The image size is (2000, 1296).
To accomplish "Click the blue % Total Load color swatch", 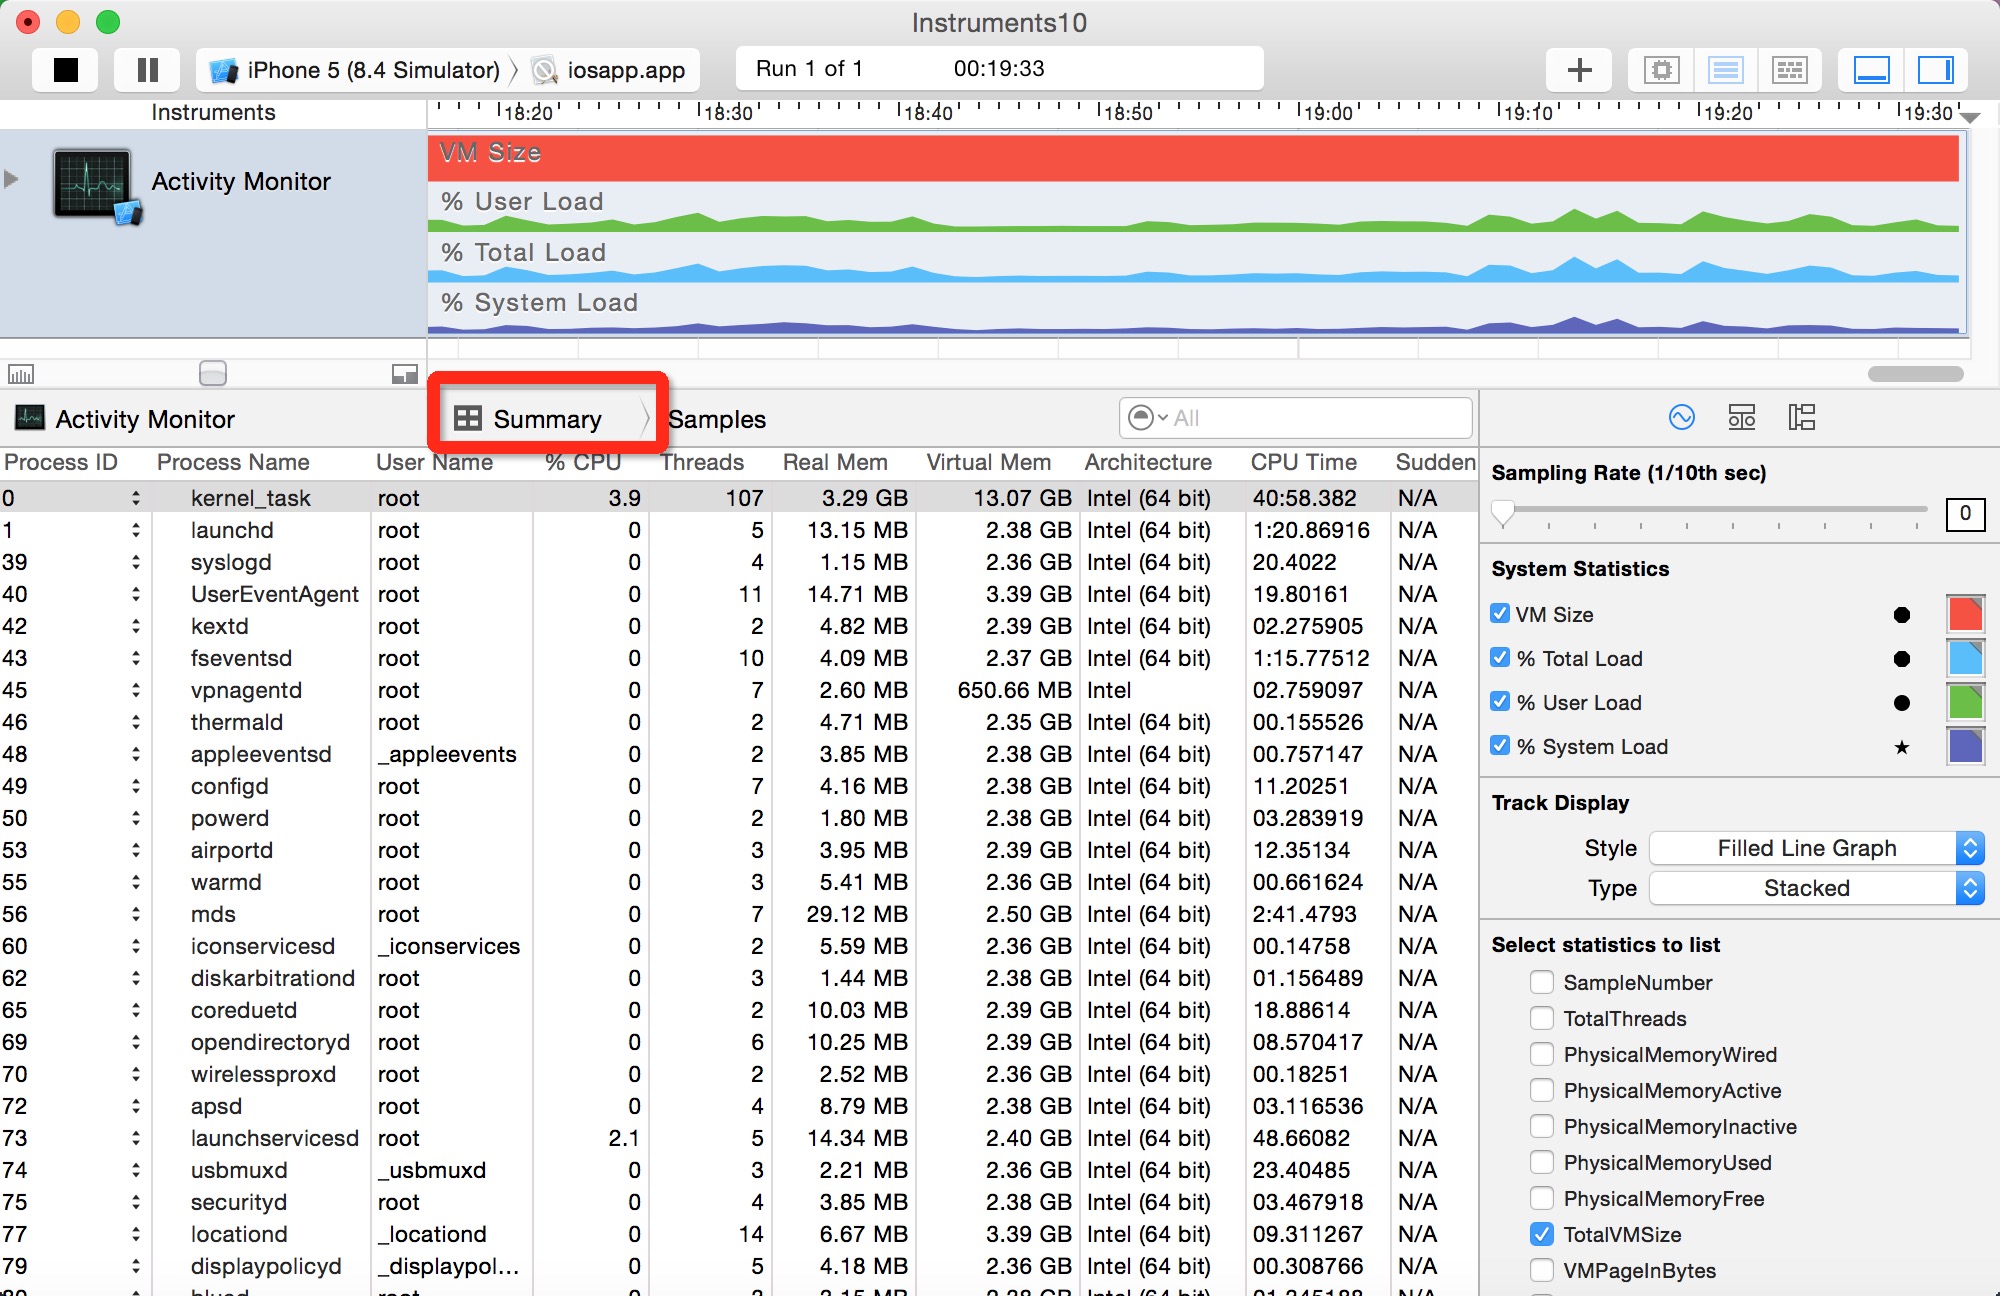I will click(1965, 658).
